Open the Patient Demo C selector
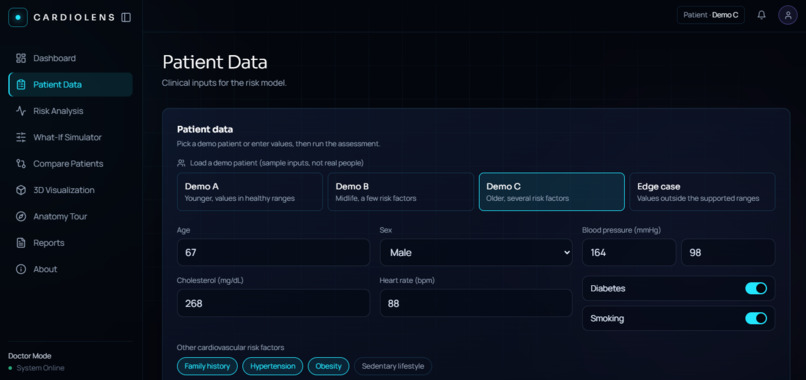 coord(710,15)
